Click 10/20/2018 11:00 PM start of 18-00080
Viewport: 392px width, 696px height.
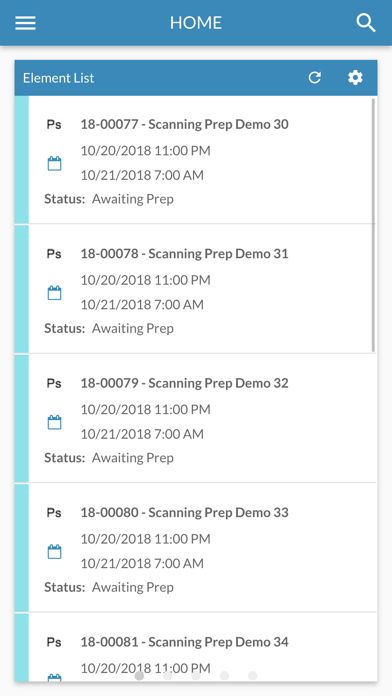[x=145, y=539]
